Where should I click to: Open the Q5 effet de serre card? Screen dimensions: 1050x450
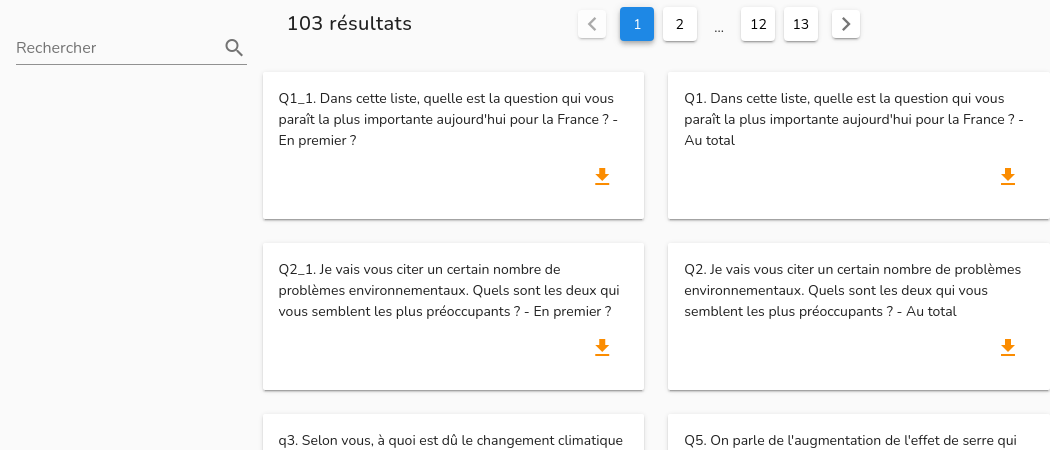[x=859, y=433]
